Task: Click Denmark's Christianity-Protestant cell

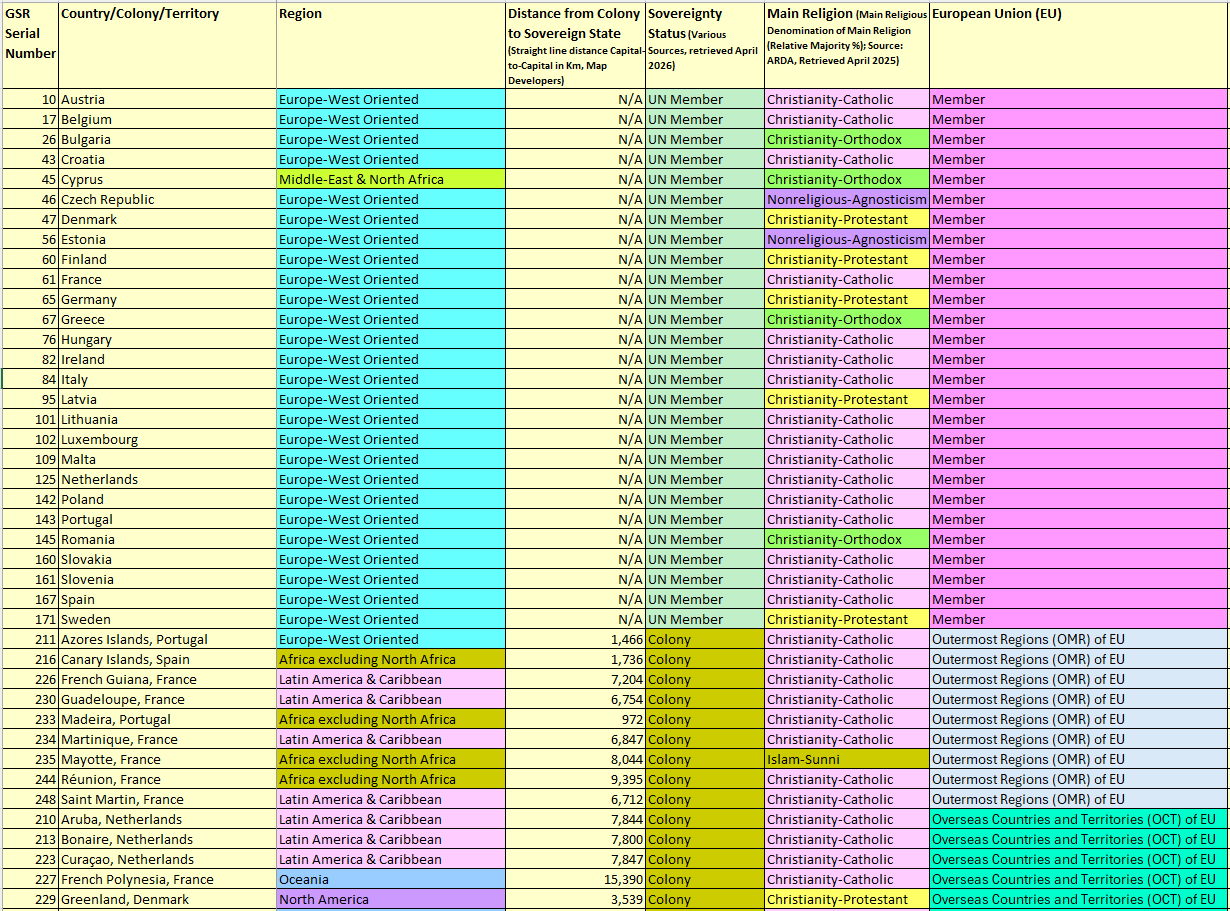Action: (847, 219)
